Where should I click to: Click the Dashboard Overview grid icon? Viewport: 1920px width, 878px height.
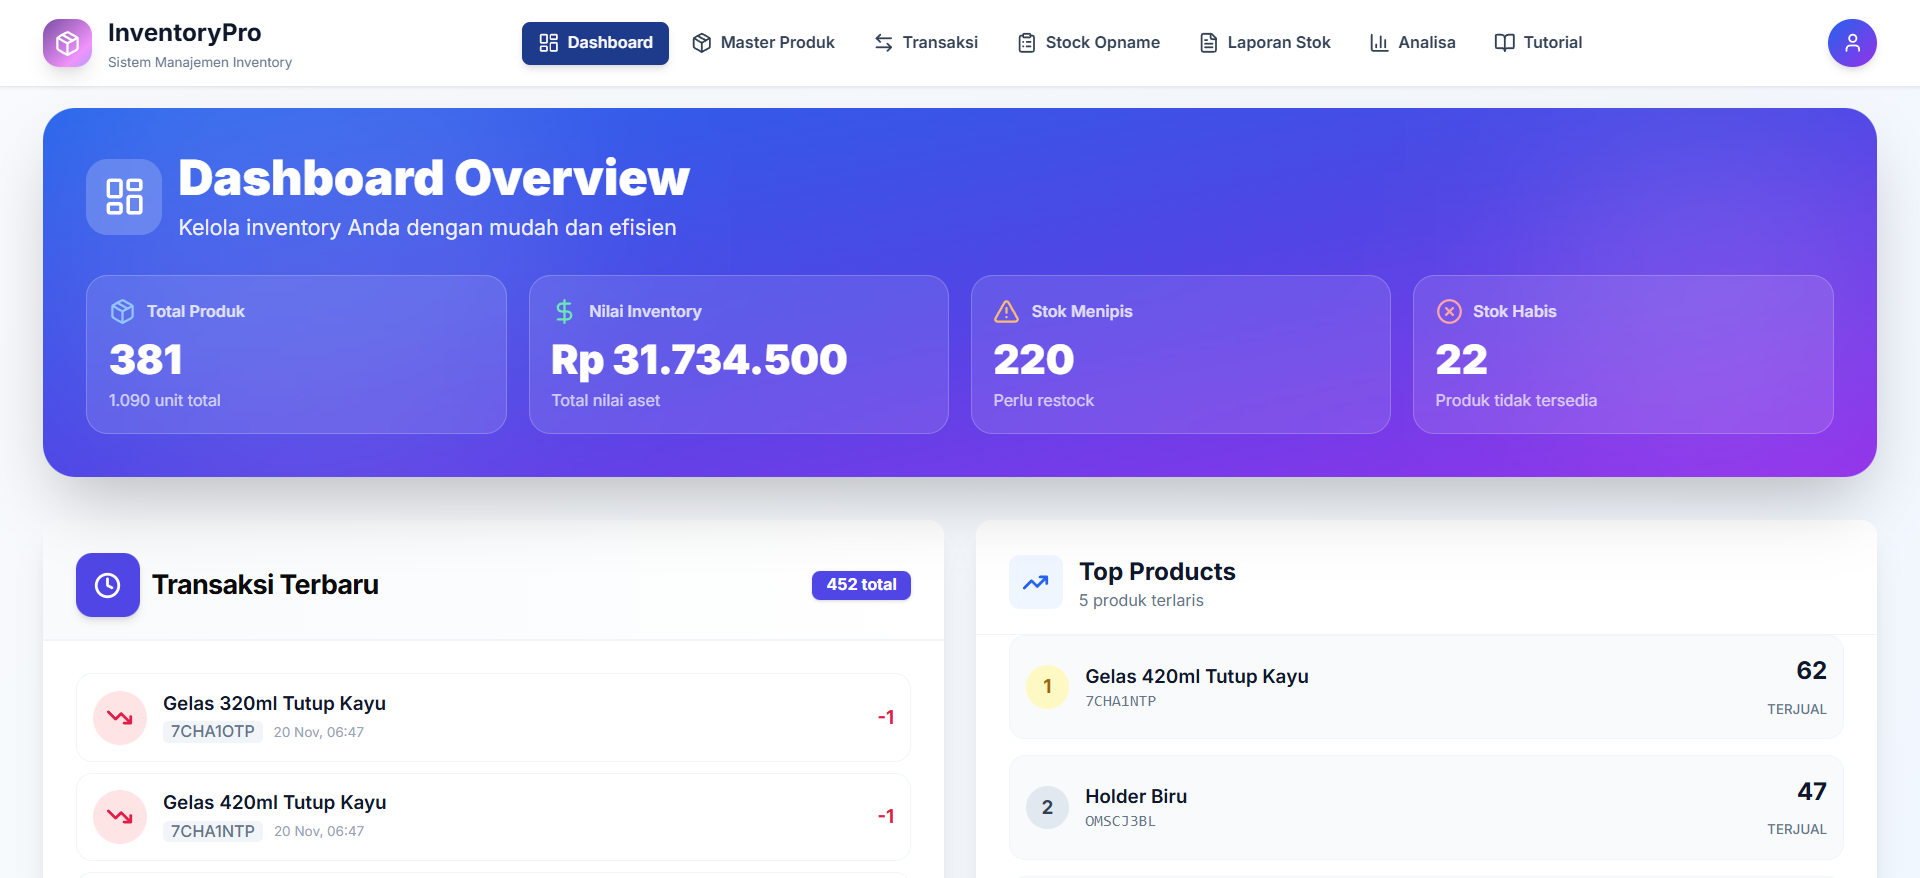click(124, 197)
